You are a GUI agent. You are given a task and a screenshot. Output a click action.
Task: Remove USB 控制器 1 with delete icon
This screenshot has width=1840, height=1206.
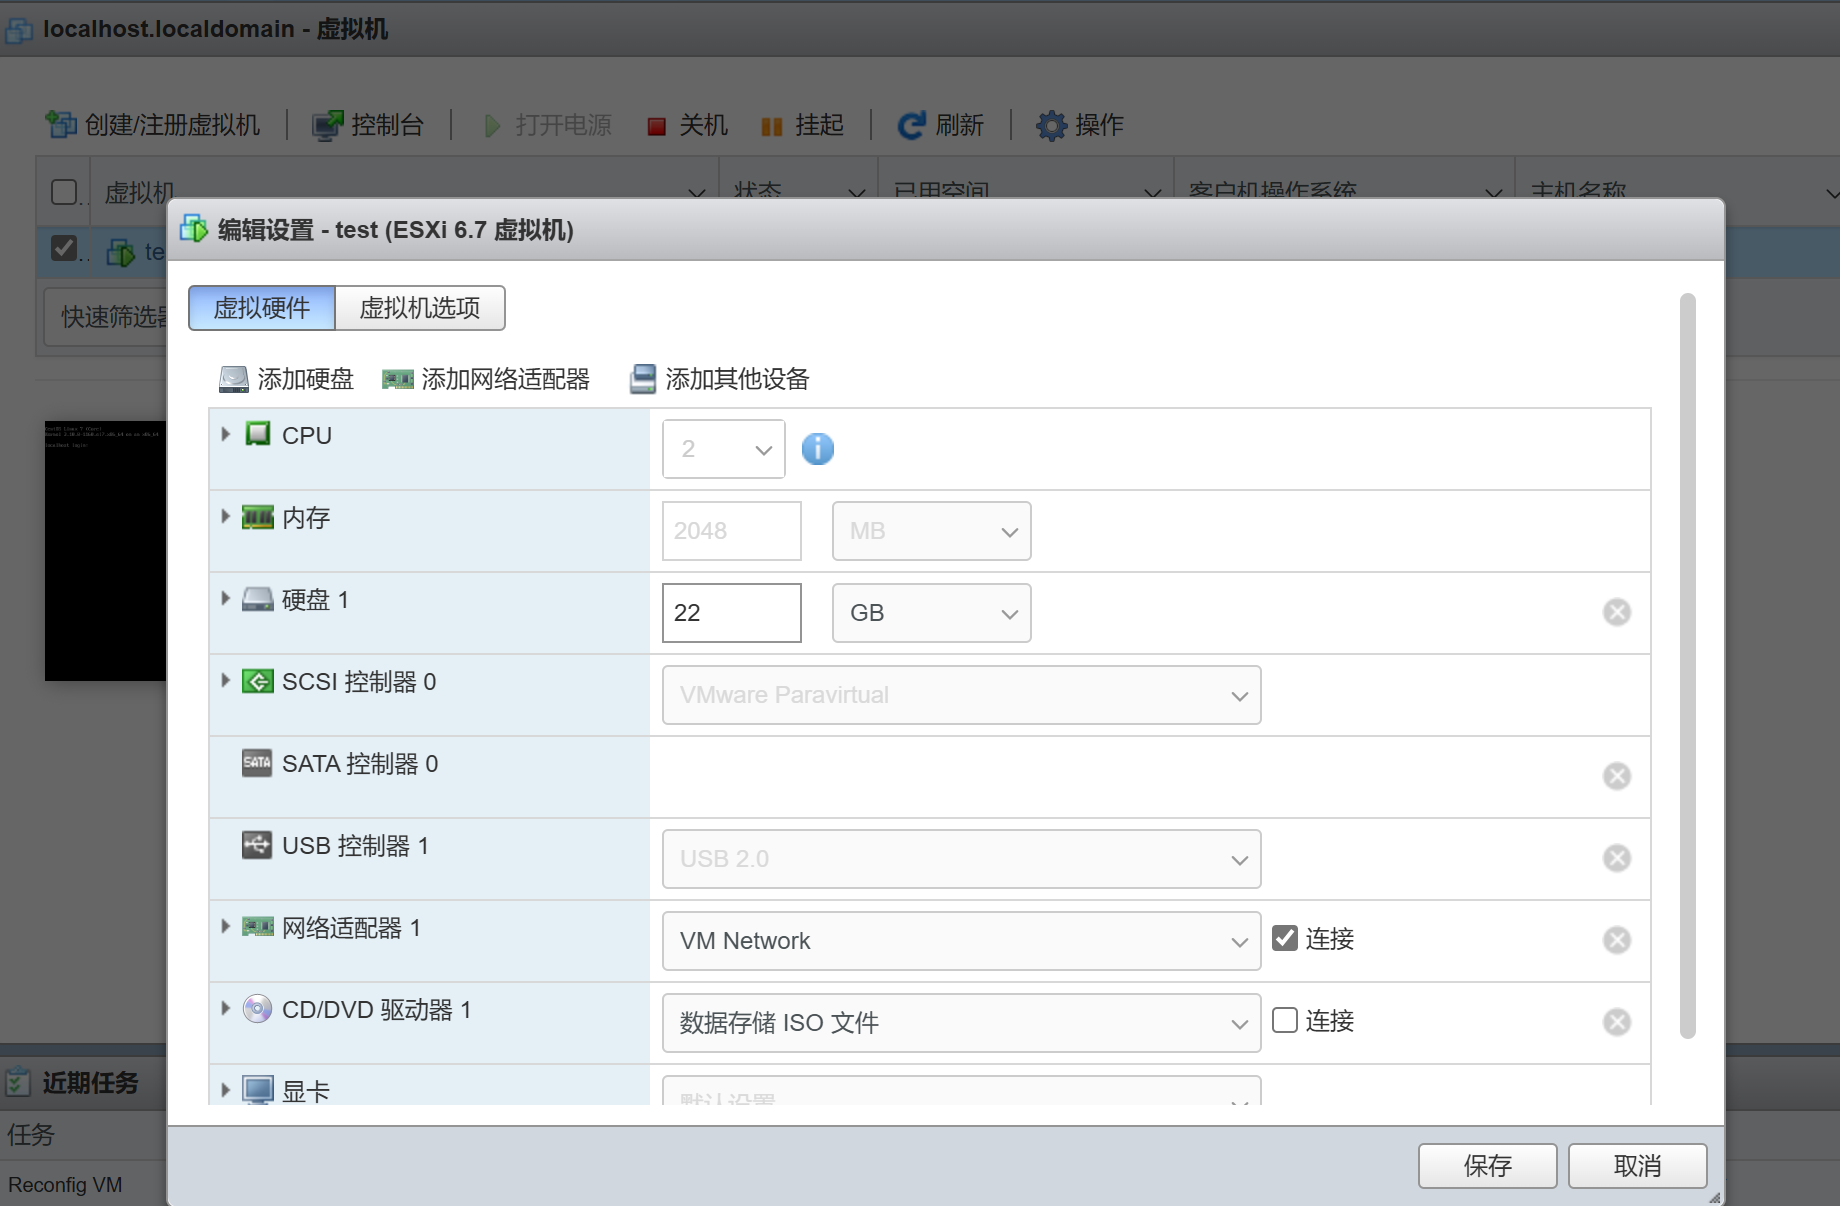(1616, 858)
